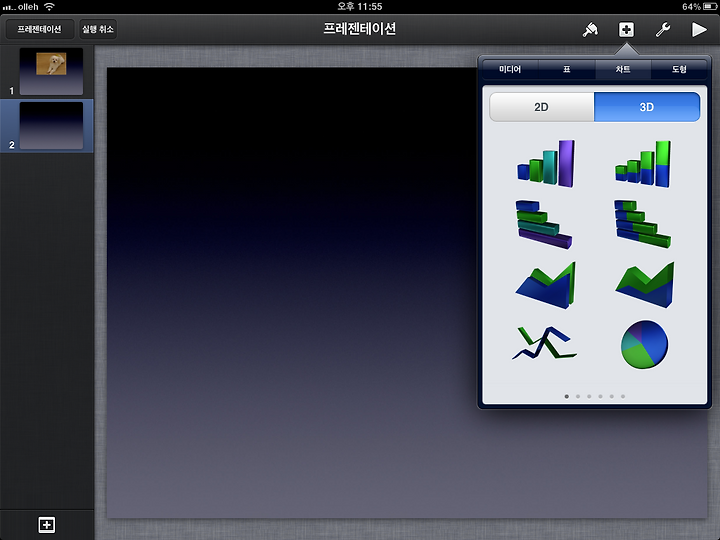Tap the last page dot in chart picker
This screenshot has height=540, width=720.
point(623,396)
